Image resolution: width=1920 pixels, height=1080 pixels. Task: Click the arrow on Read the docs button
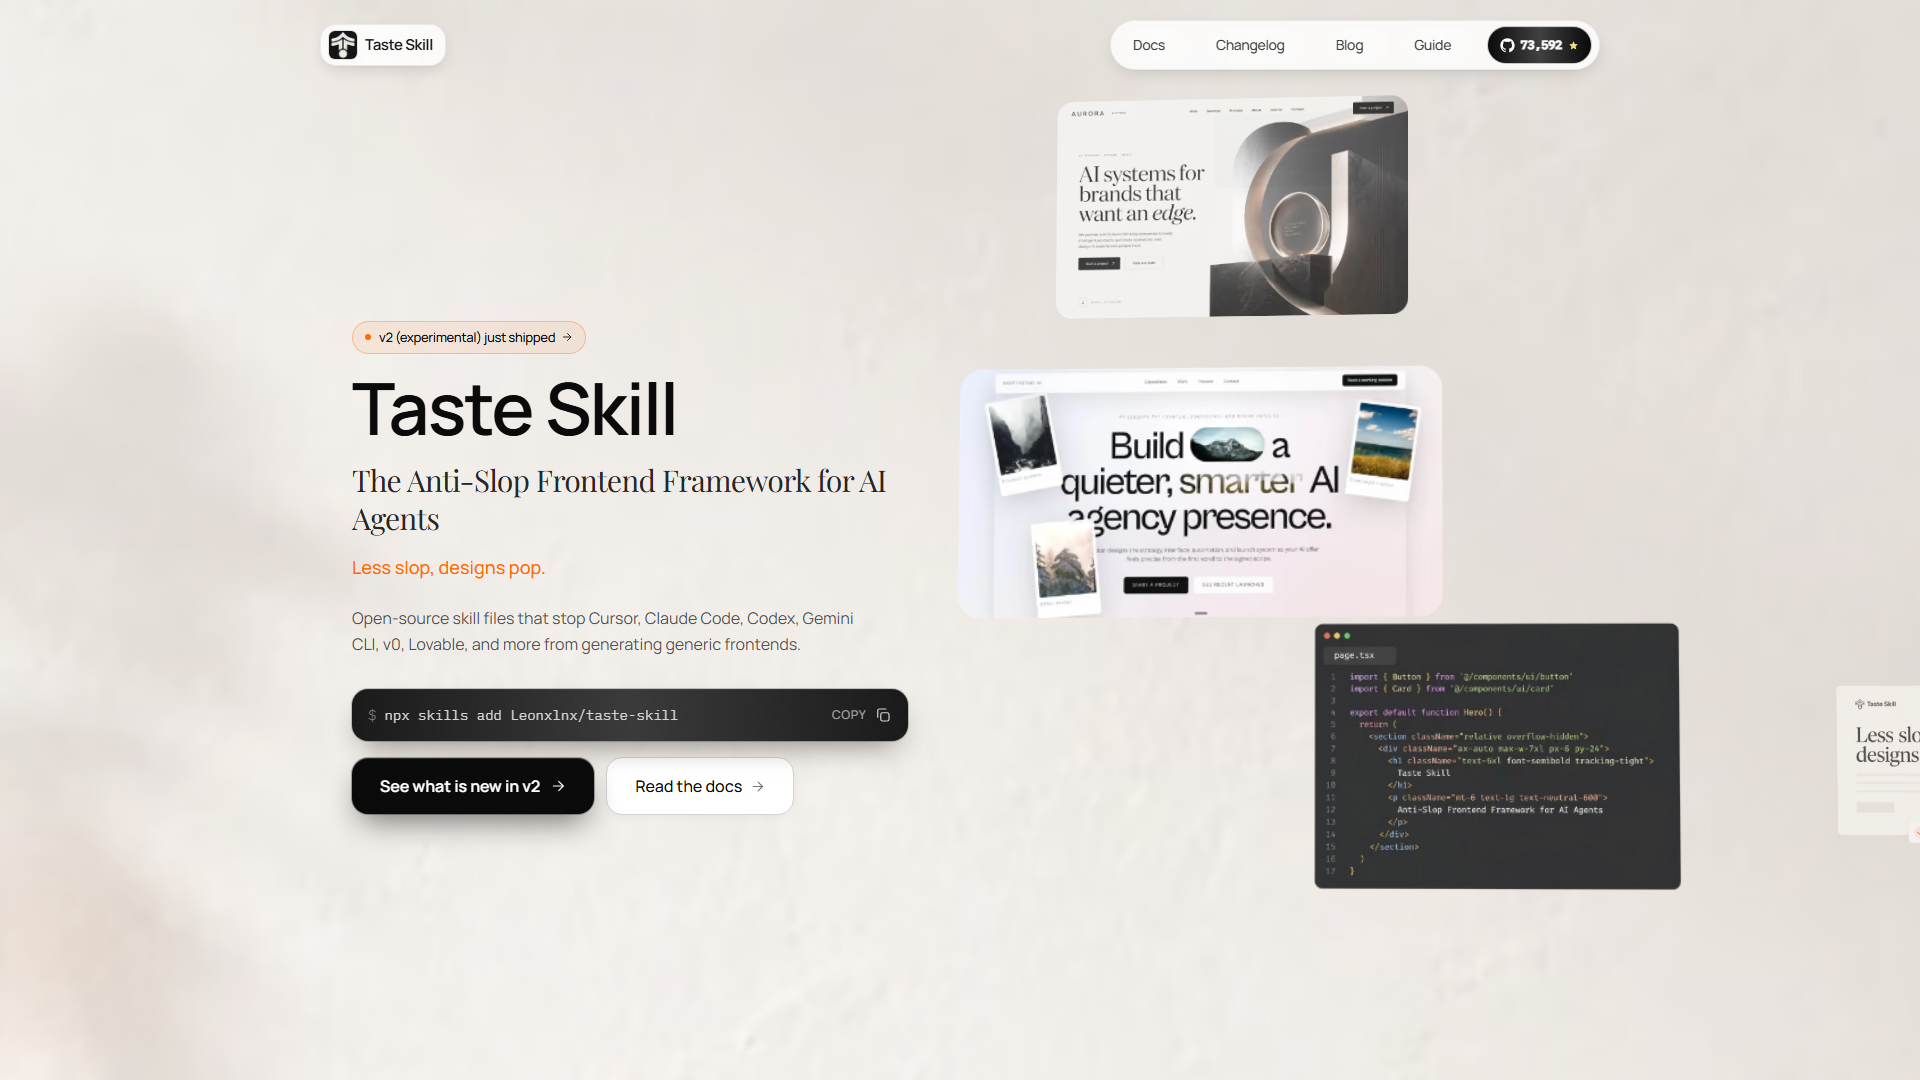coord(758,786)
